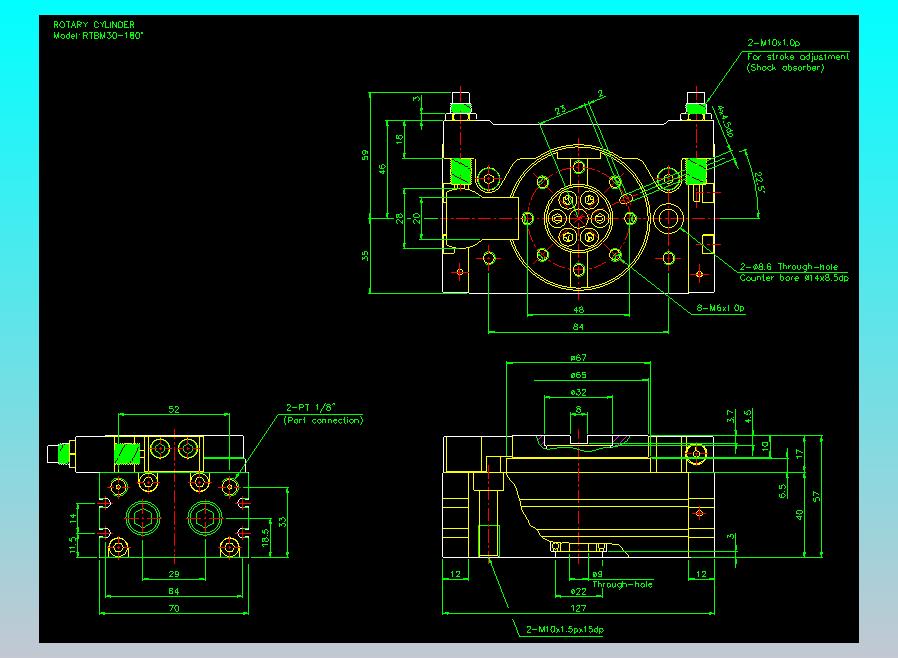Select the 11.5 dimension value

click(72, 545)
